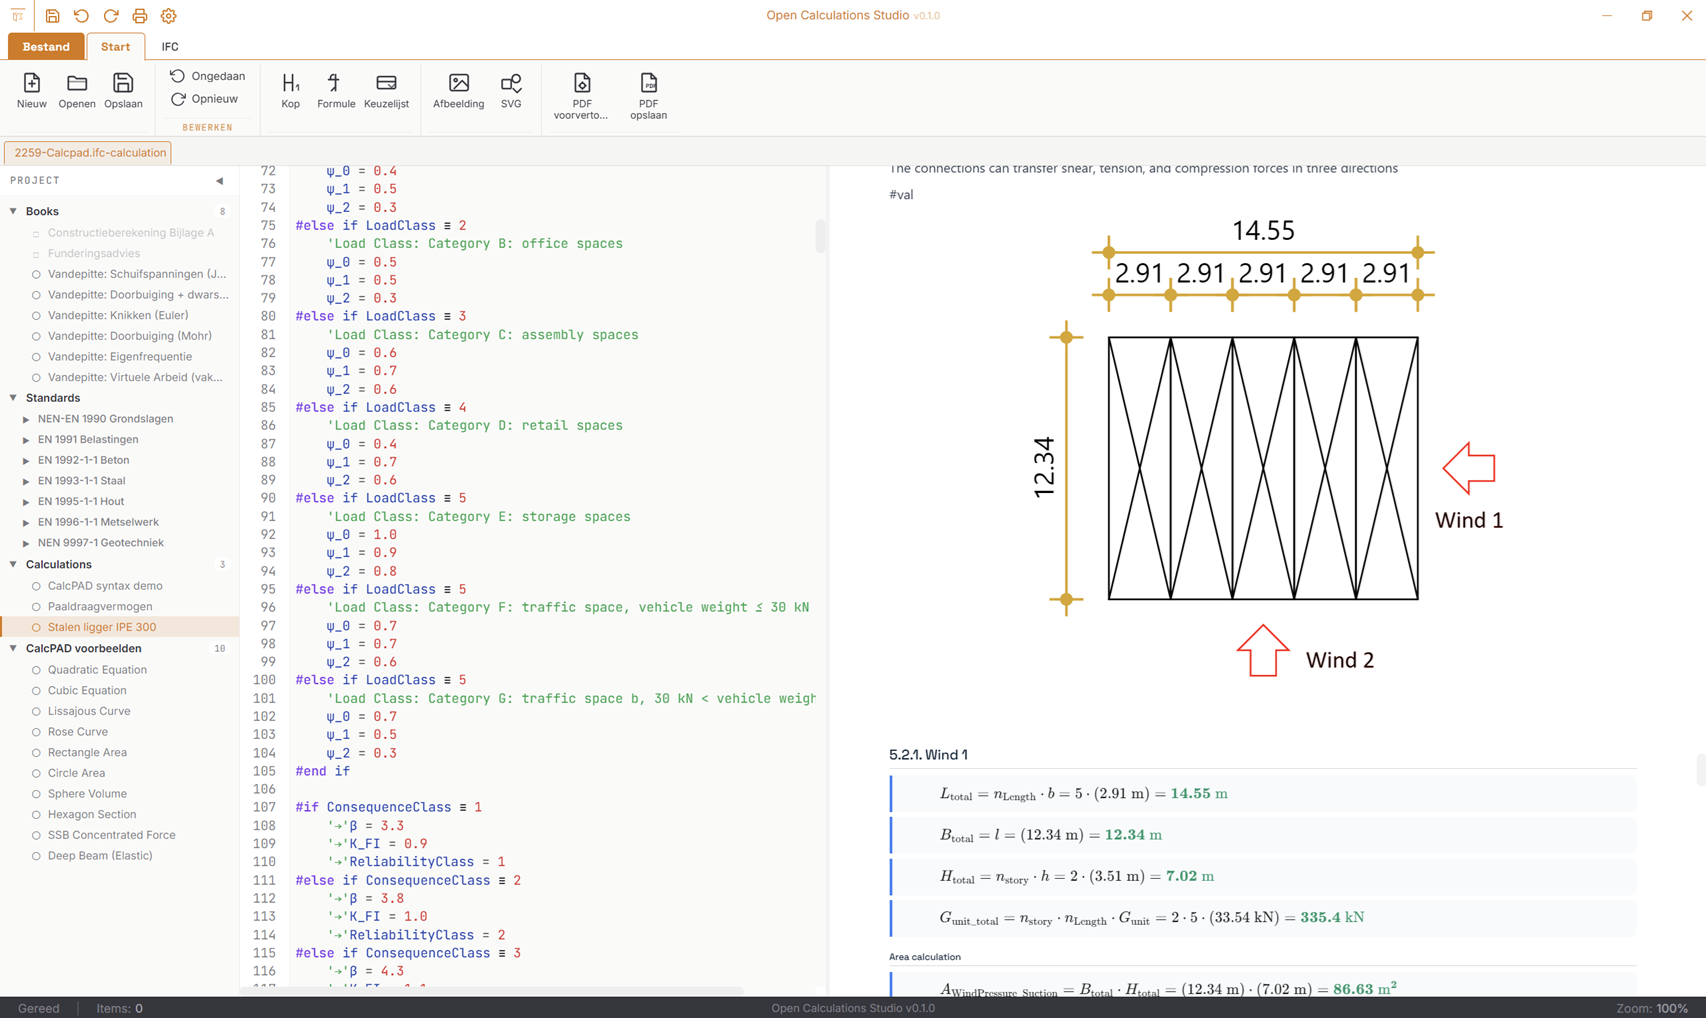Open Sphere Volume example
Image resolution: width=1706 pixels, height=1018 pixels.
pyautogui.click(x=120, y=794)
